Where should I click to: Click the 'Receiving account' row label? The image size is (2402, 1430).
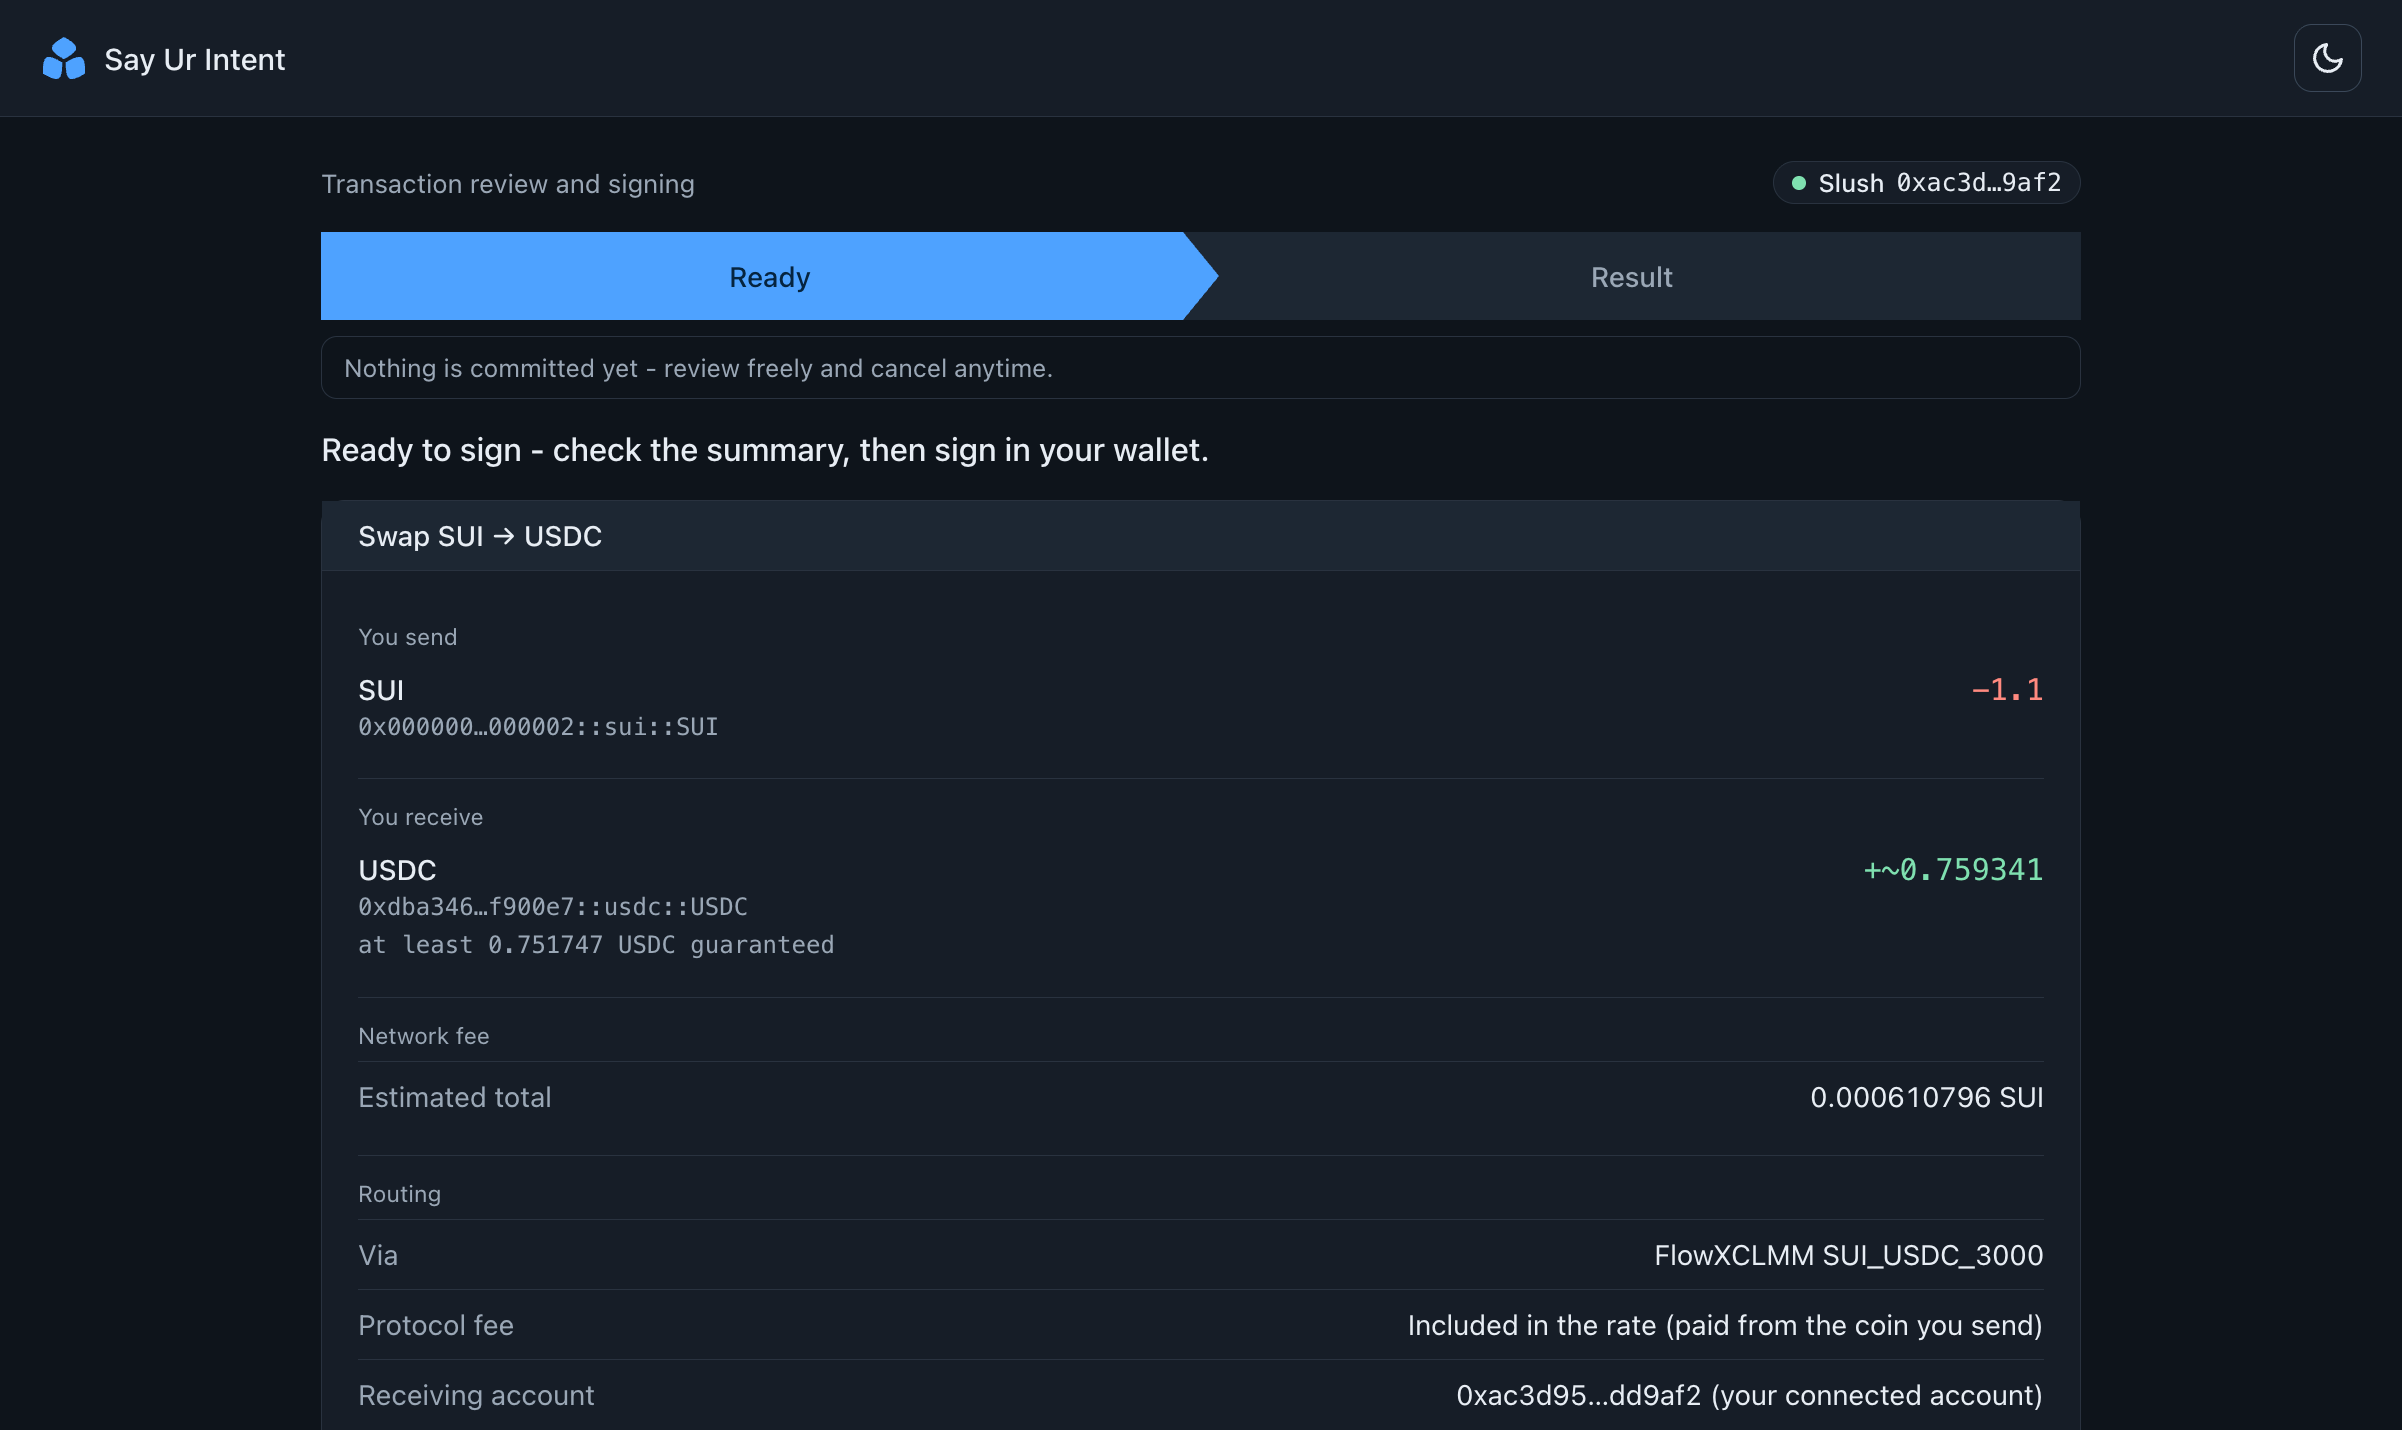(x=476, y=1395)
